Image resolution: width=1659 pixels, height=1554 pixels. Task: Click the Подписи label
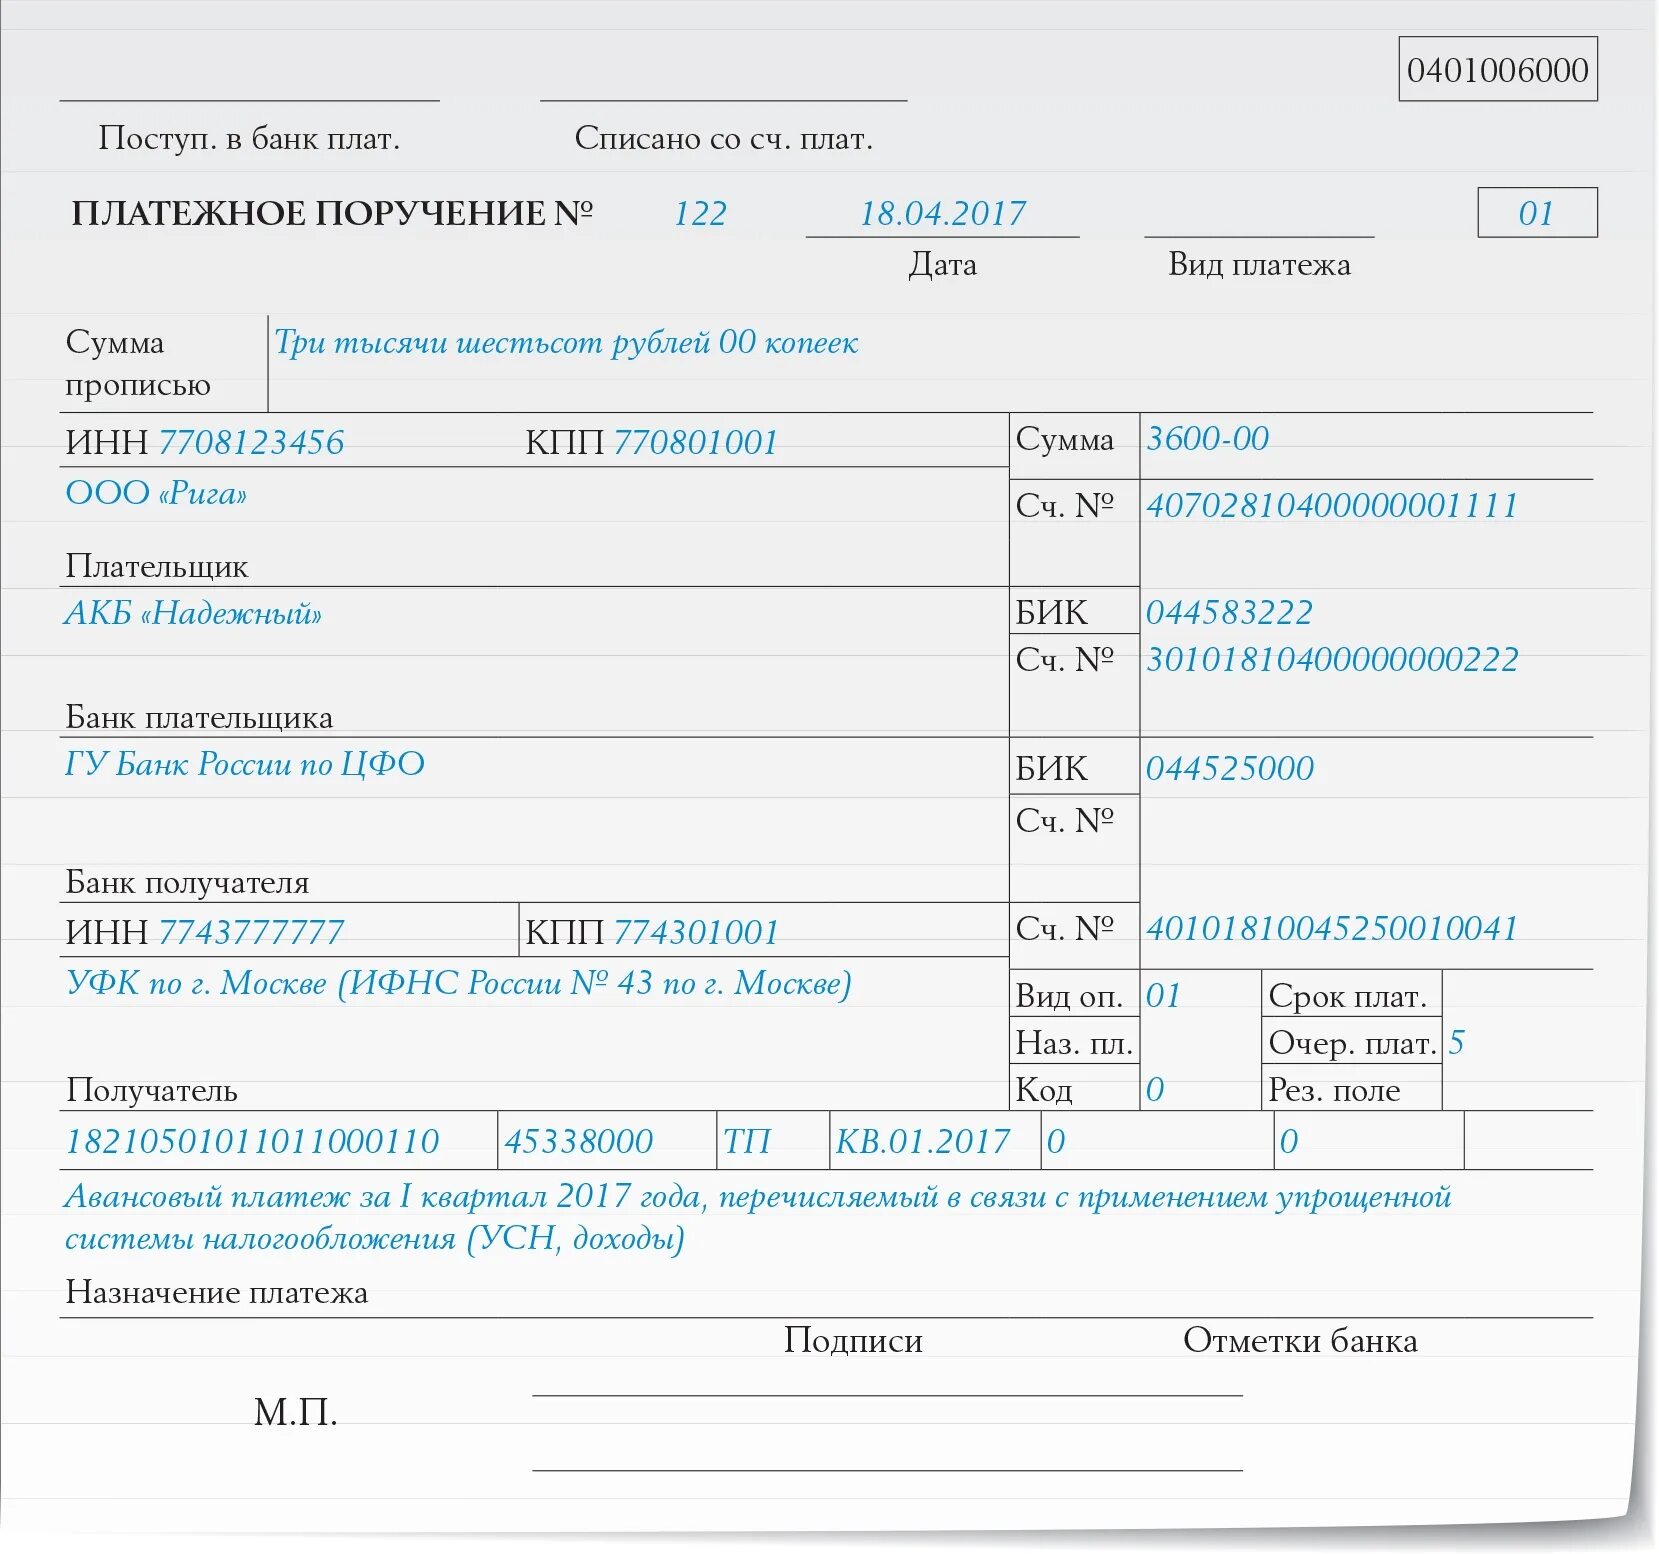(x=853, y=1340)
